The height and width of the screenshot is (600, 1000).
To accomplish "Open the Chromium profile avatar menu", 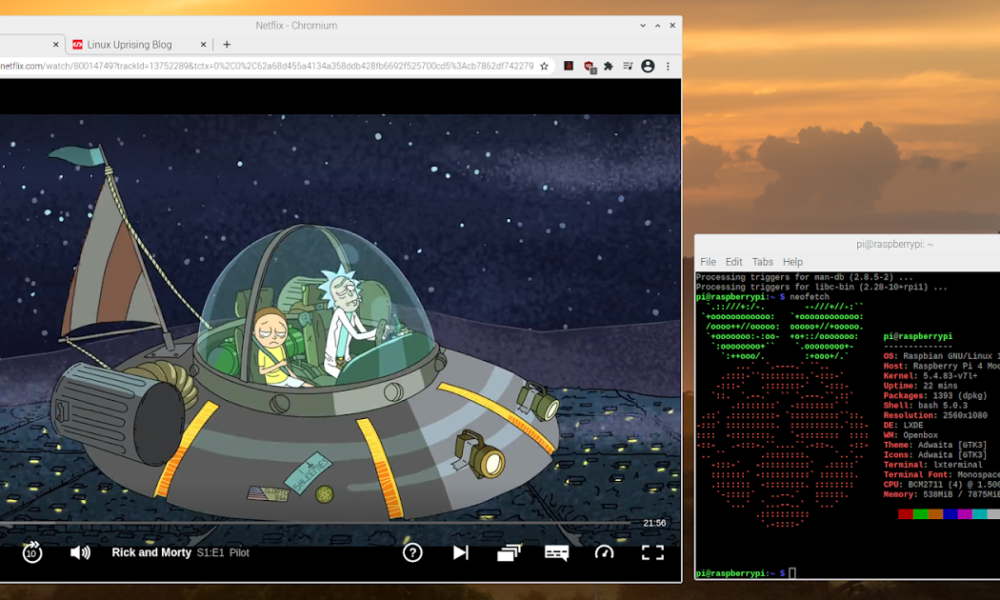I will (648, 66).
